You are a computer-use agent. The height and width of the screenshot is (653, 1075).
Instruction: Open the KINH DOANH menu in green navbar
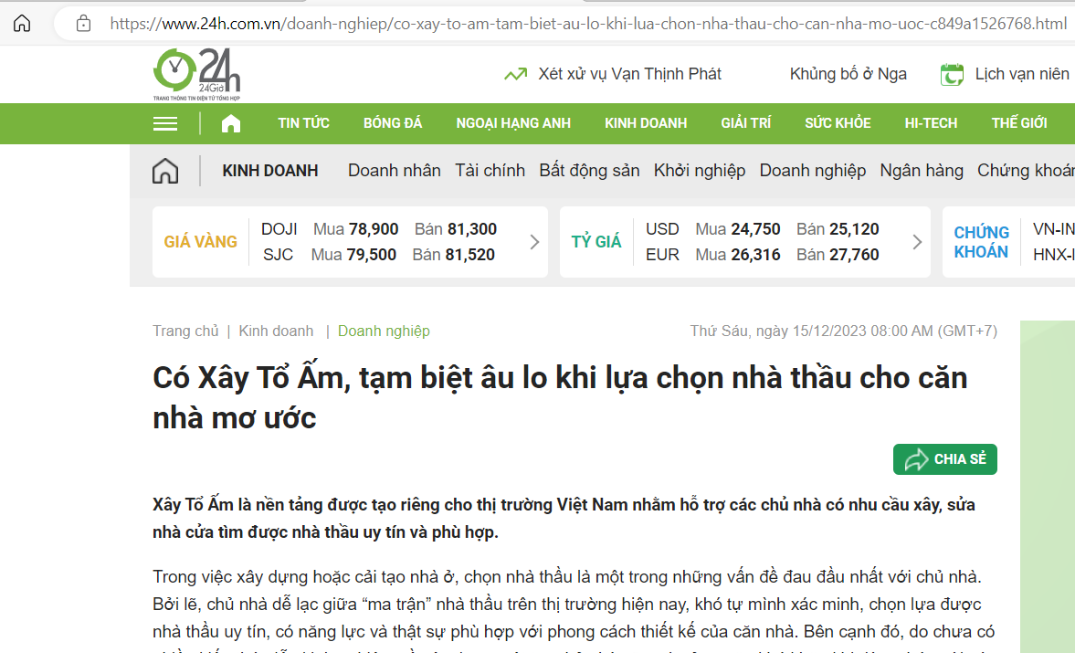646,123
